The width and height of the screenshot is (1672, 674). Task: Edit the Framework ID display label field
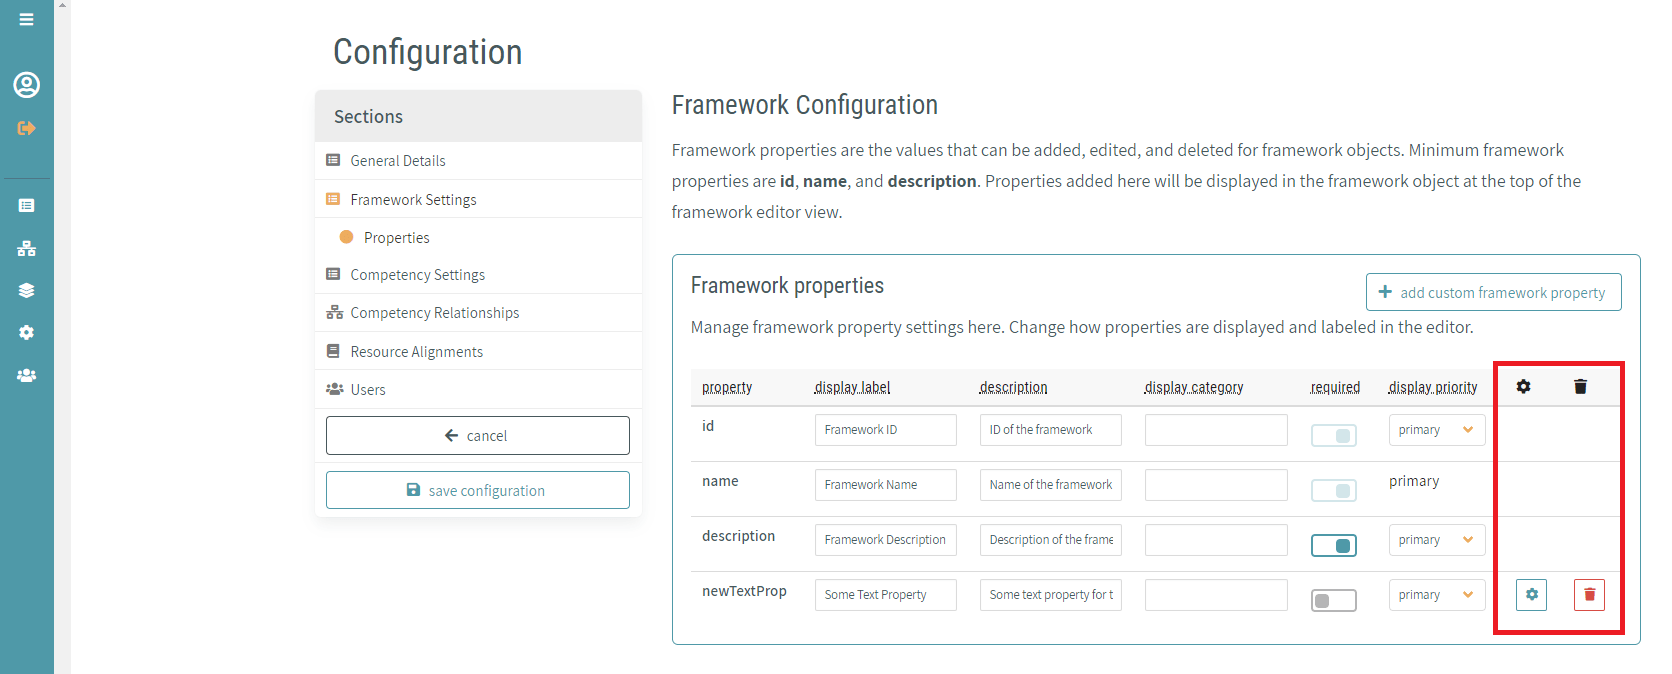[x=886, y=430]
